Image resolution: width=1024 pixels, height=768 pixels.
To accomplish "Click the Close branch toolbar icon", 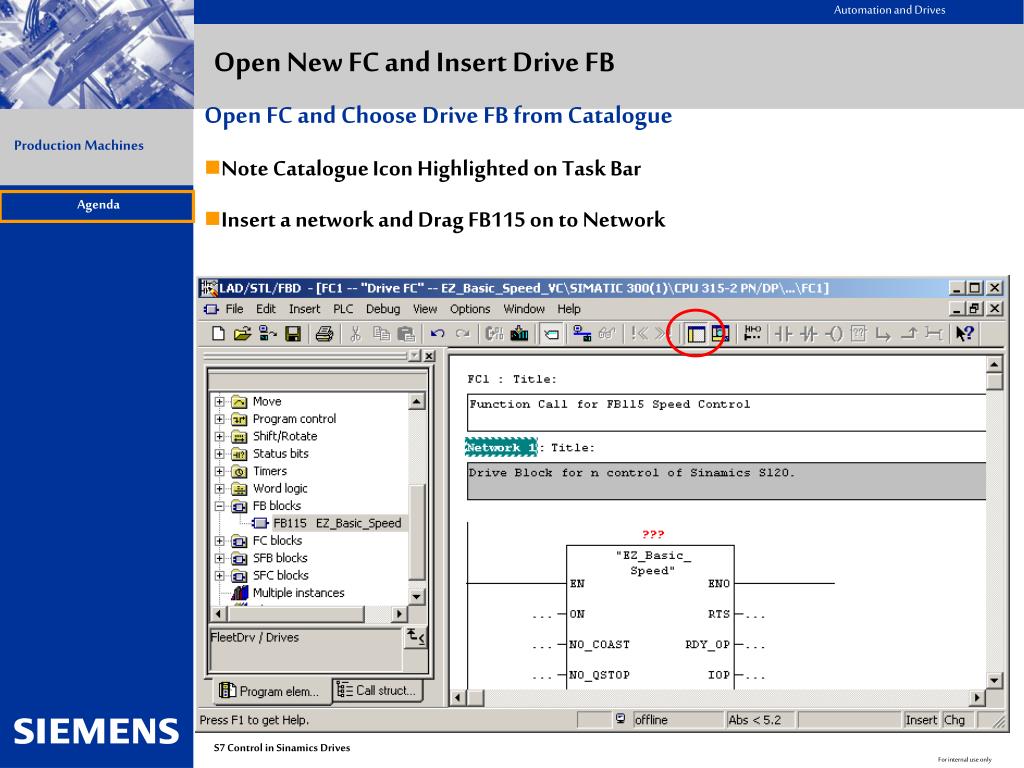I will [x=909, y=334].
